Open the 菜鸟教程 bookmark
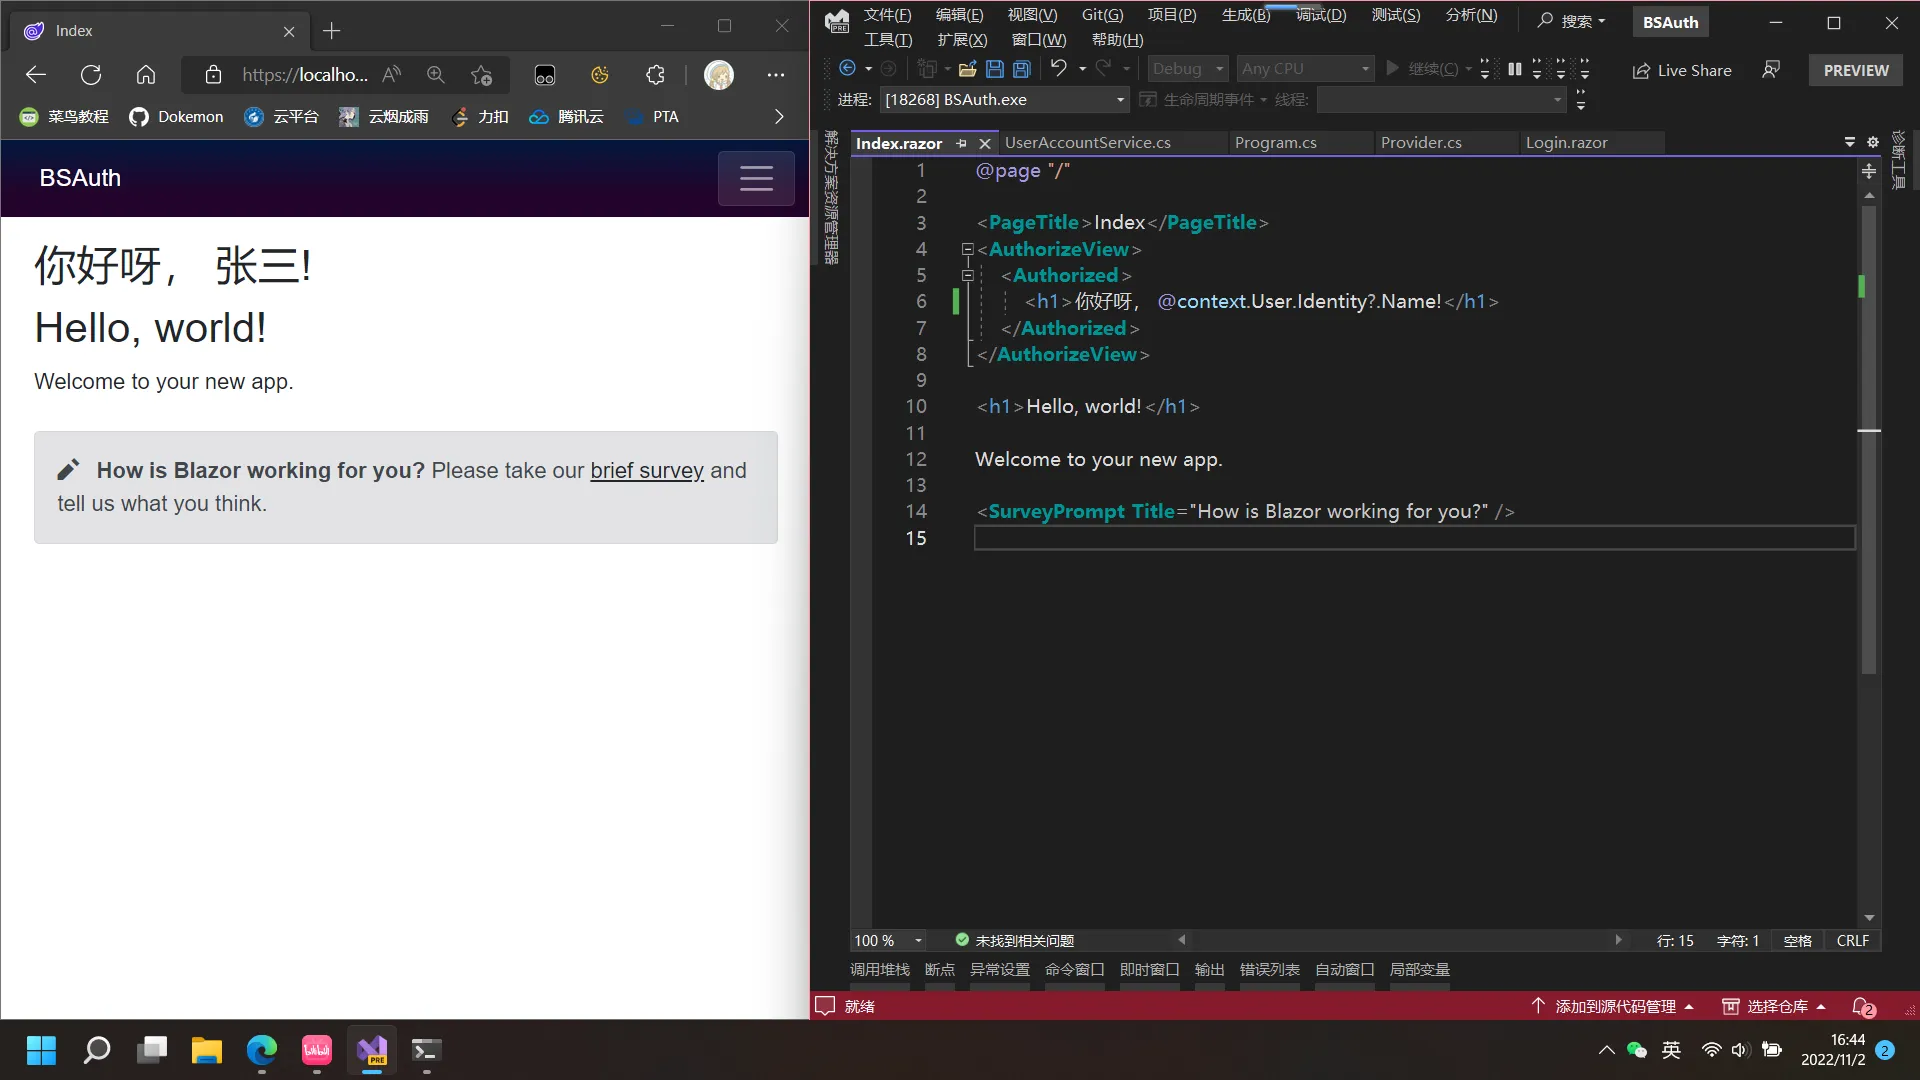 65,117
